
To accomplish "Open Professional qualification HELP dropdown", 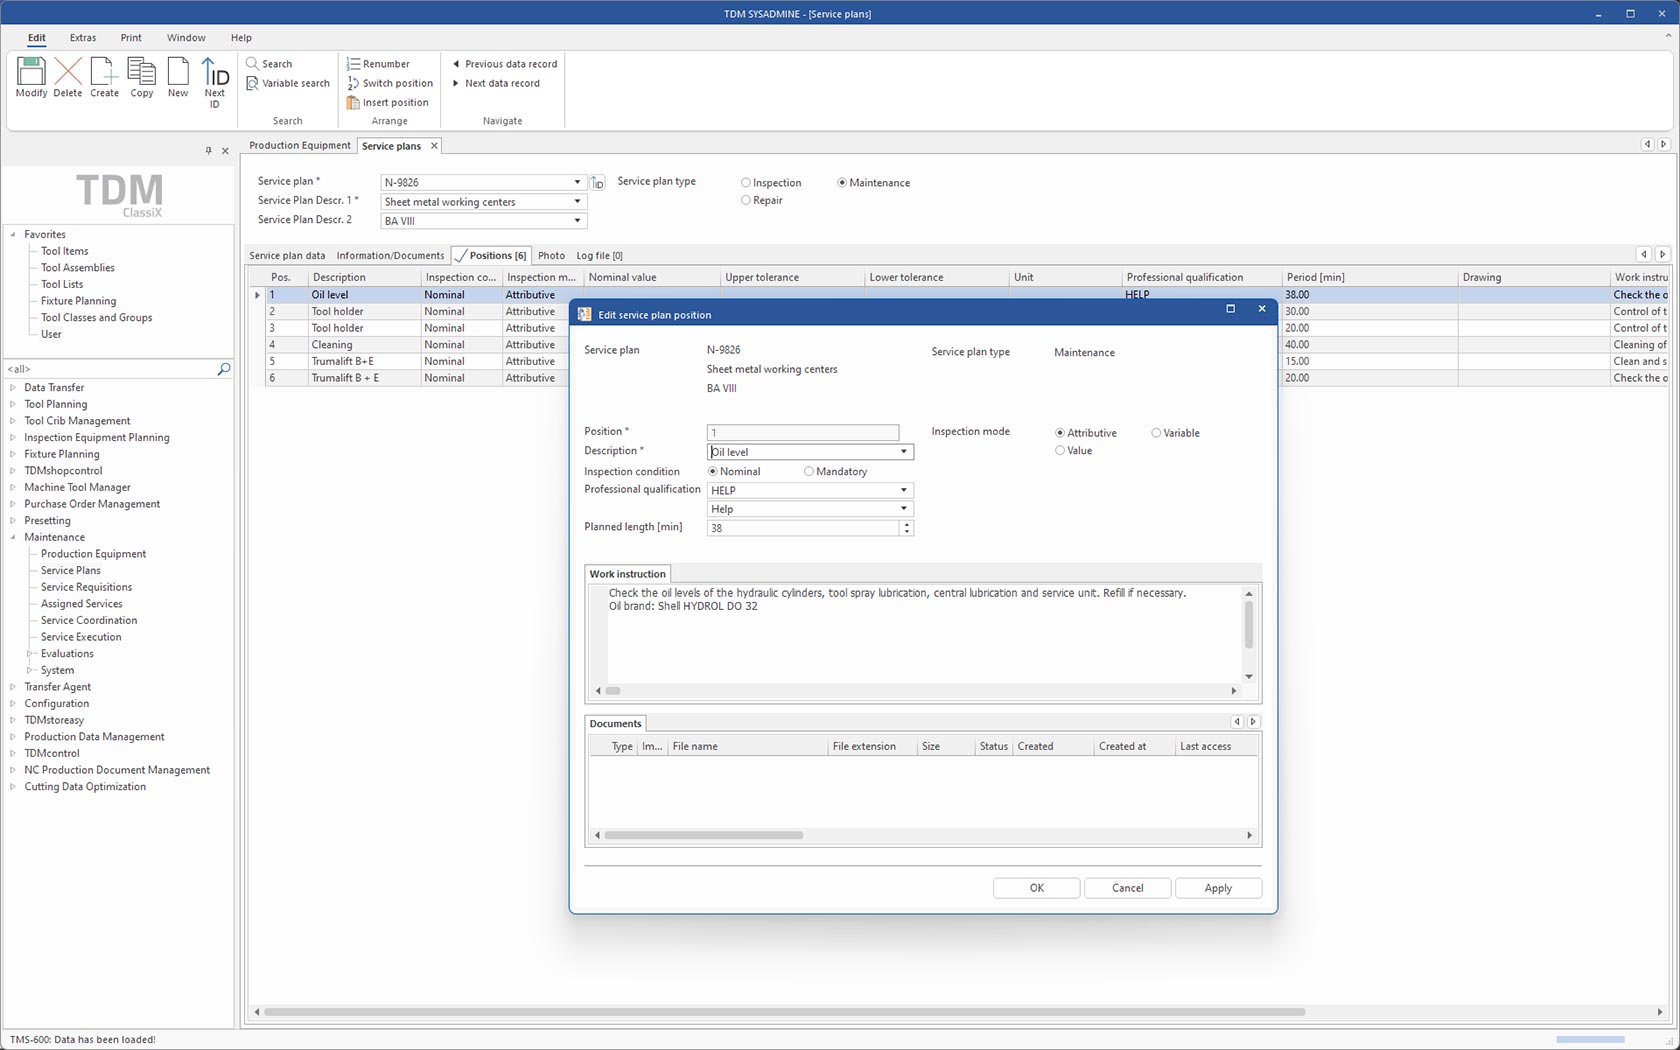I will (904, 490).
